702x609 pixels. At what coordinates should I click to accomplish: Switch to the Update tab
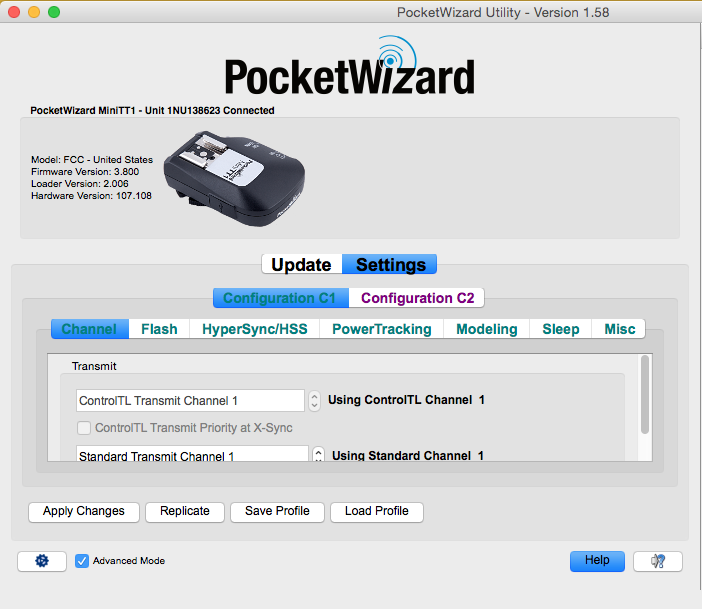tap(302, 264)
